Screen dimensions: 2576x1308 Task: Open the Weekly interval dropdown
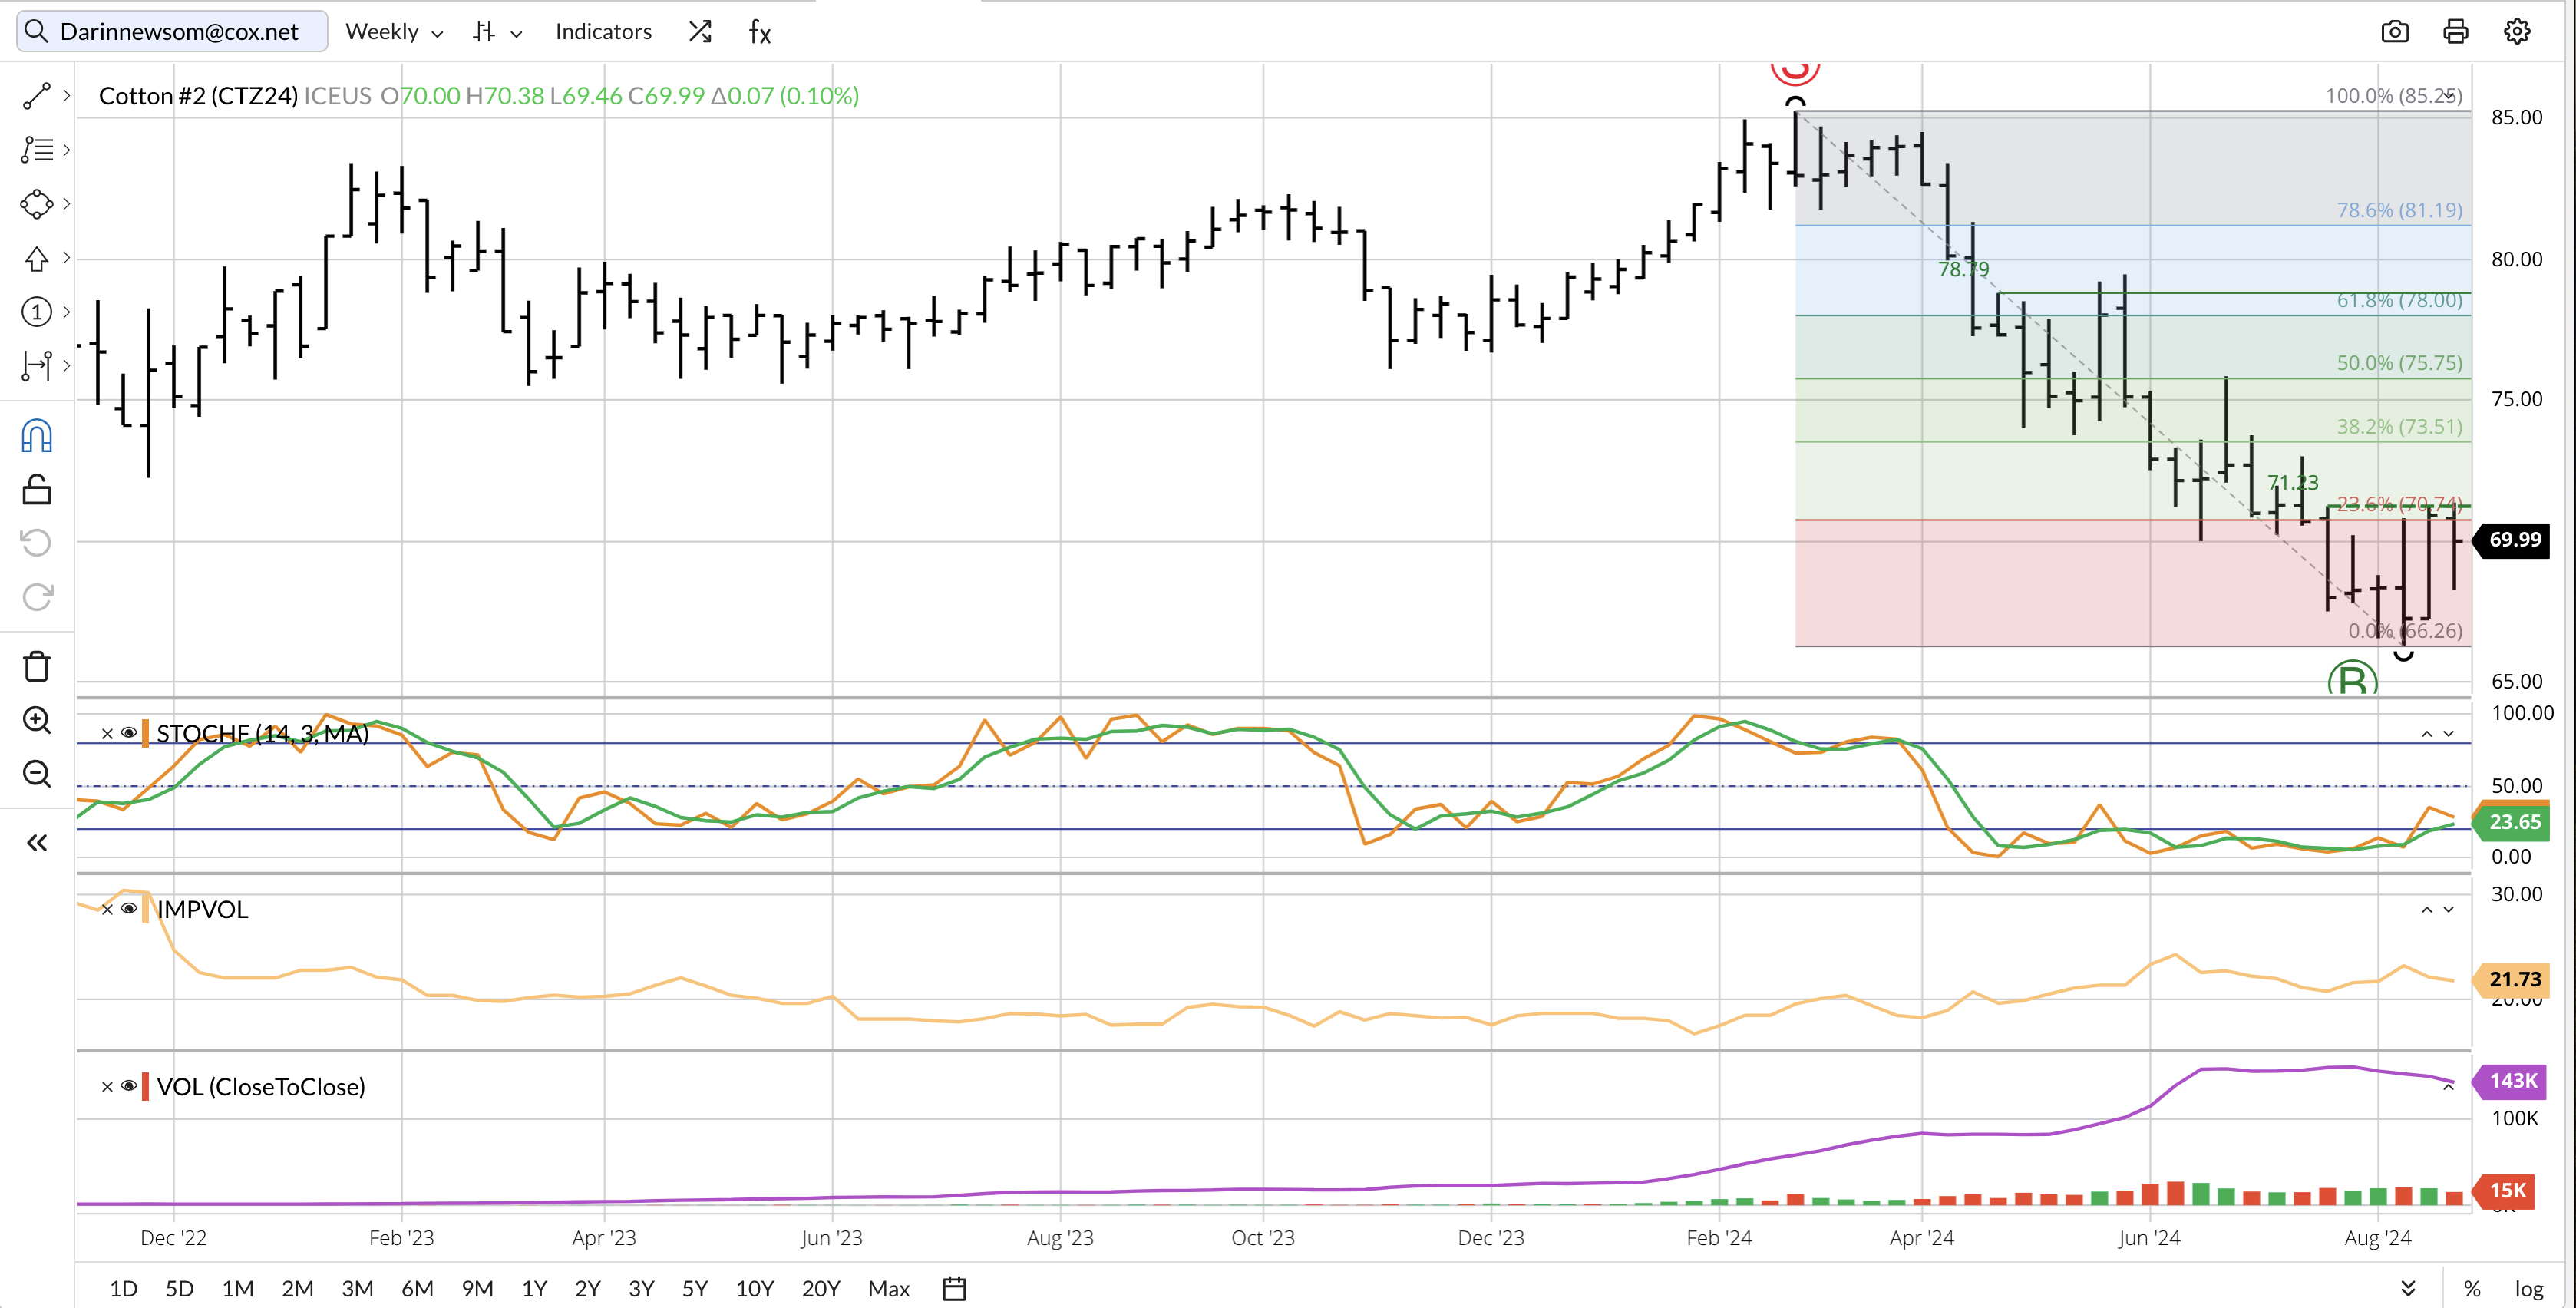coord(394,32)
